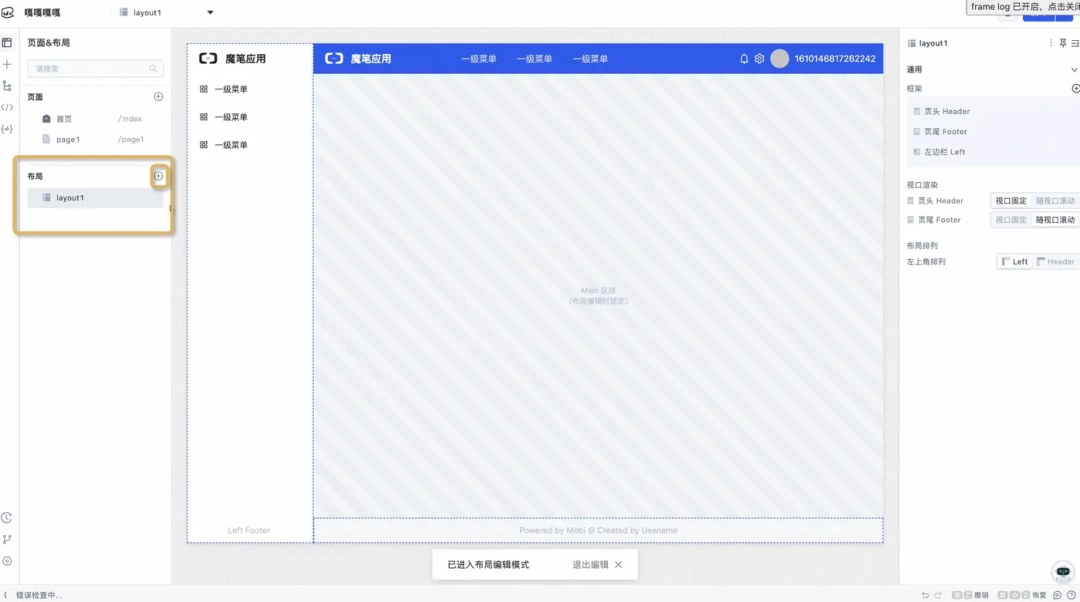This screenshot has width=1080, height=602.
Task: Select the pages and layouts panel icon
Action: pyautogui.click(x=7, y=42)
